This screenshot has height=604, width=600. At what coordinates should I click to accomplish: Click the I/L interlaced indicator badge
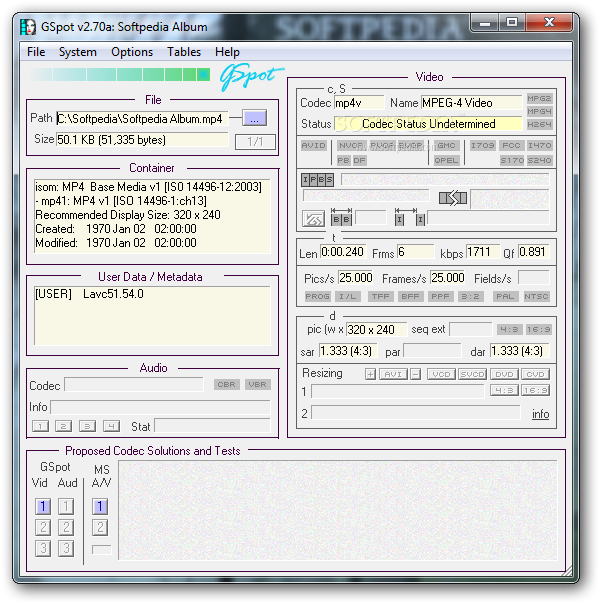click(348, 297)
